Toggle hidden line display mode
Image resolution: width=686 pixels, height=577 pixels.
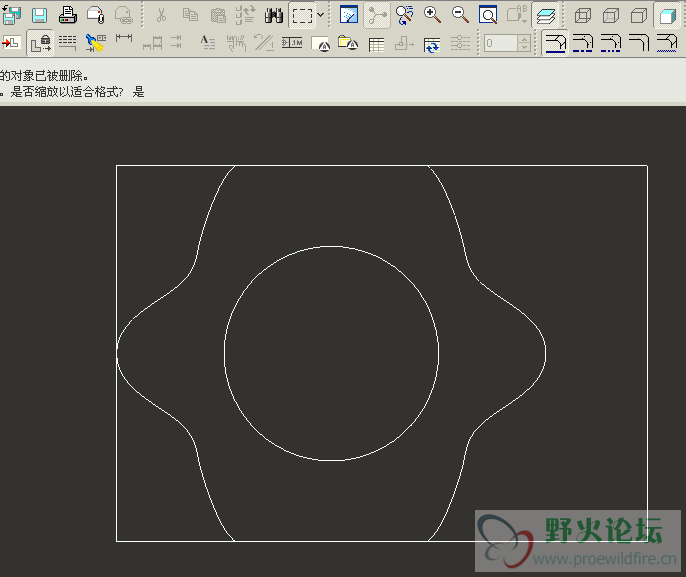click(x=610, y=15)
